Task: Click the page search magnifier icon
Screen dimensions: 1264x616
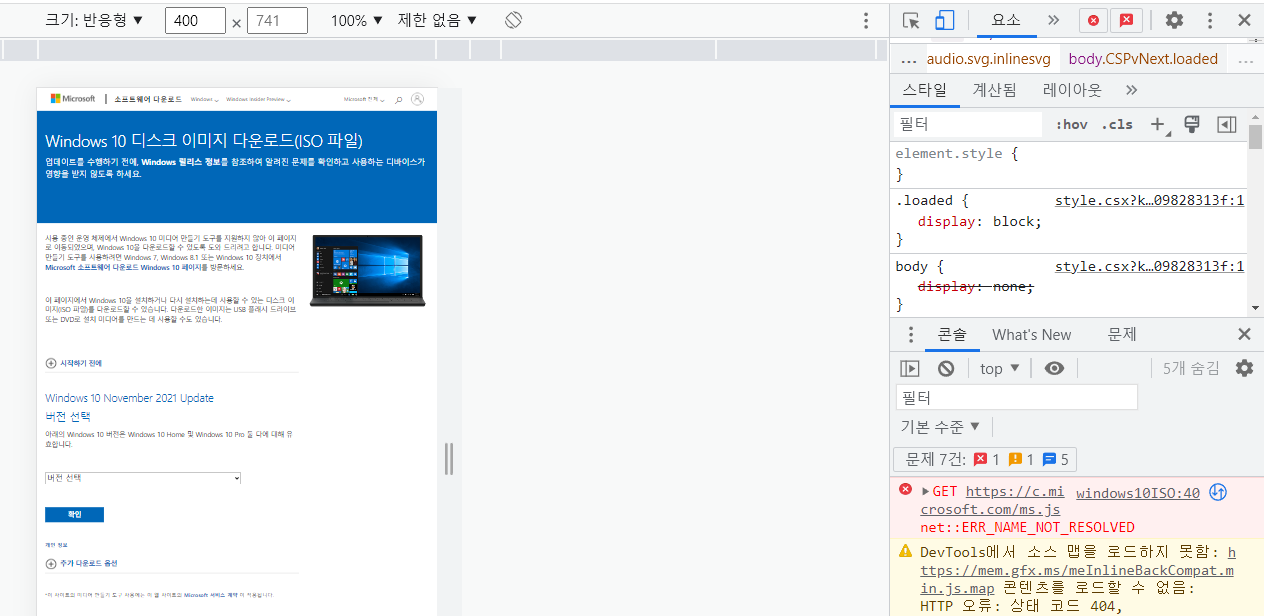Action: coord(399,99)
